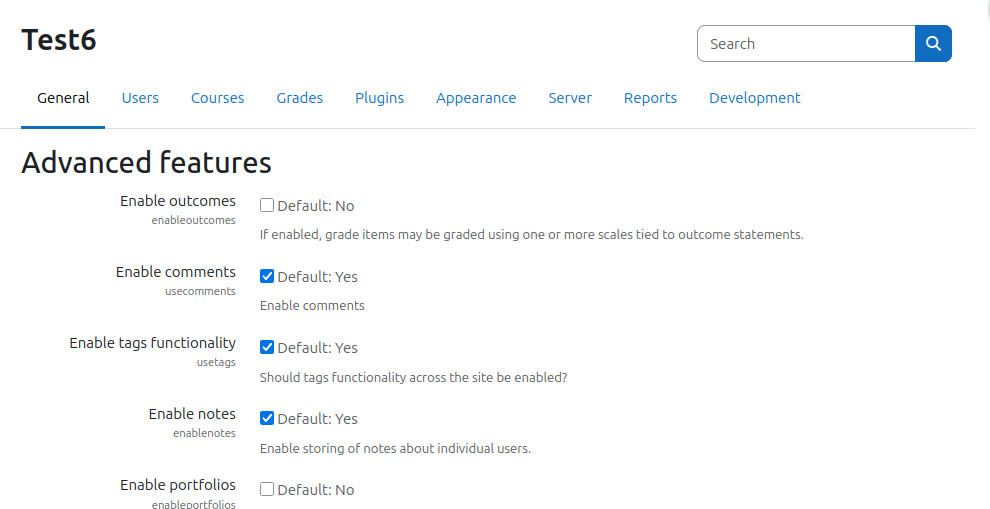Open the Development tab
The width and height of the screenshot is (990, 509).
coord(754,98)
